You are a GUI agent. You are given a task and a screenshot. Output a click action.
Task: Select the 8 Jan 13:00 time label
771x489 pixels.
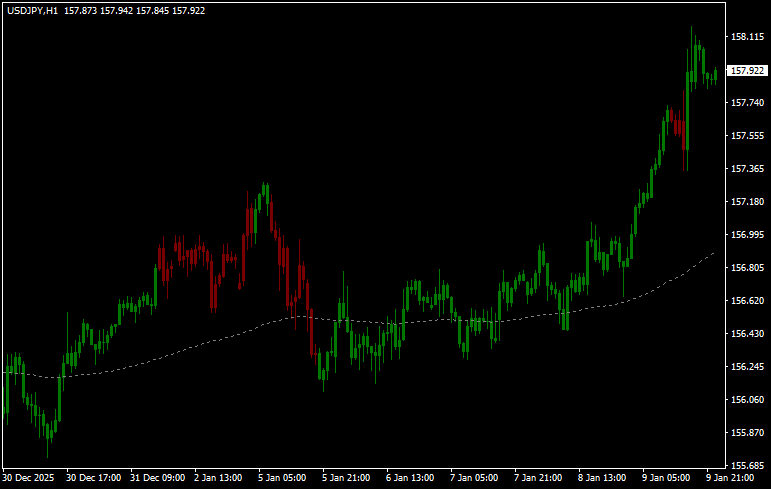[602, 478]
